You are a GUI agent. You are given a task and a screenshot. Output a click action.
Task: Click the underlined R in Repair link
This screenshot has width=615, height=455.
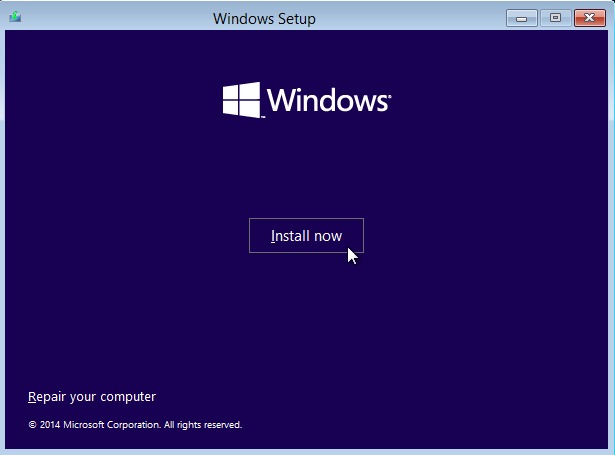point(32,396)
